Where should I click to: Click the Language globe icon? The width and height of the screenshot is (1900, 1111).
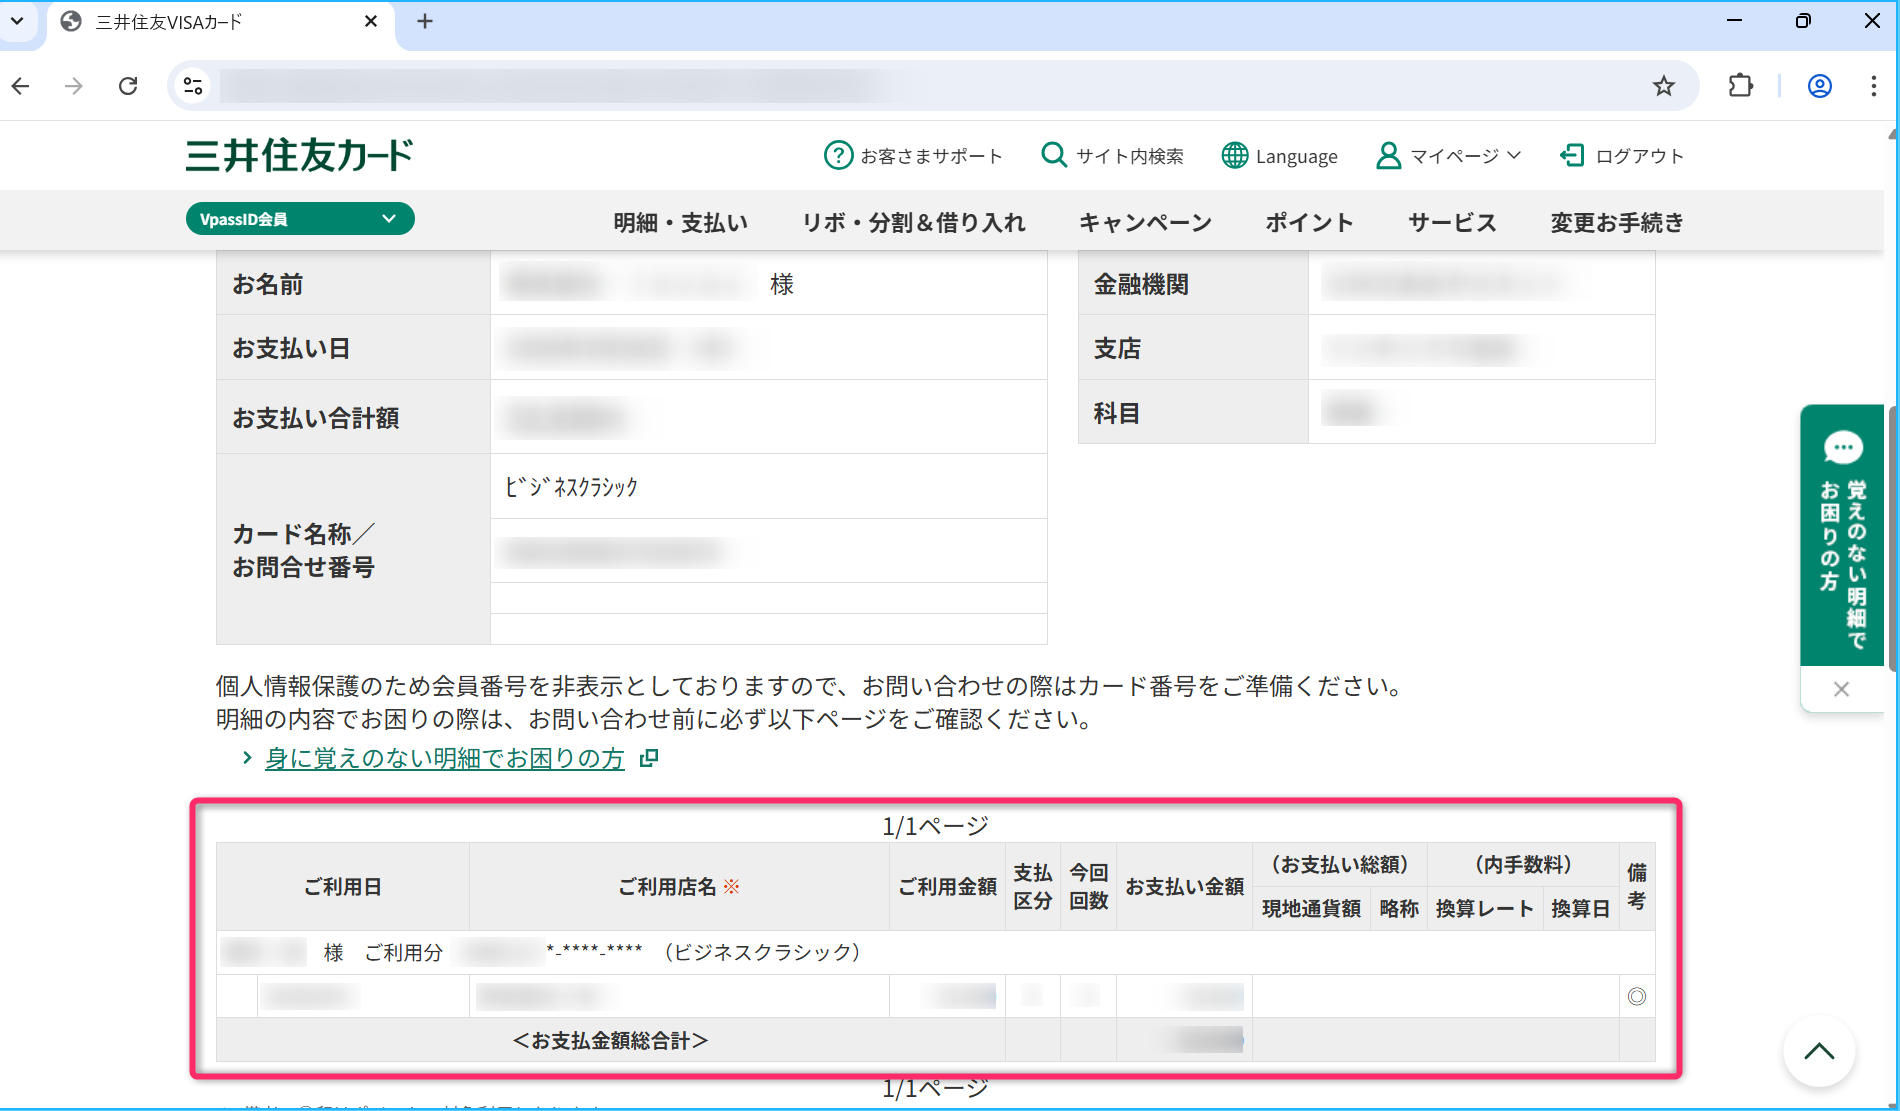pyautogui.click(x=1235, y=156)
